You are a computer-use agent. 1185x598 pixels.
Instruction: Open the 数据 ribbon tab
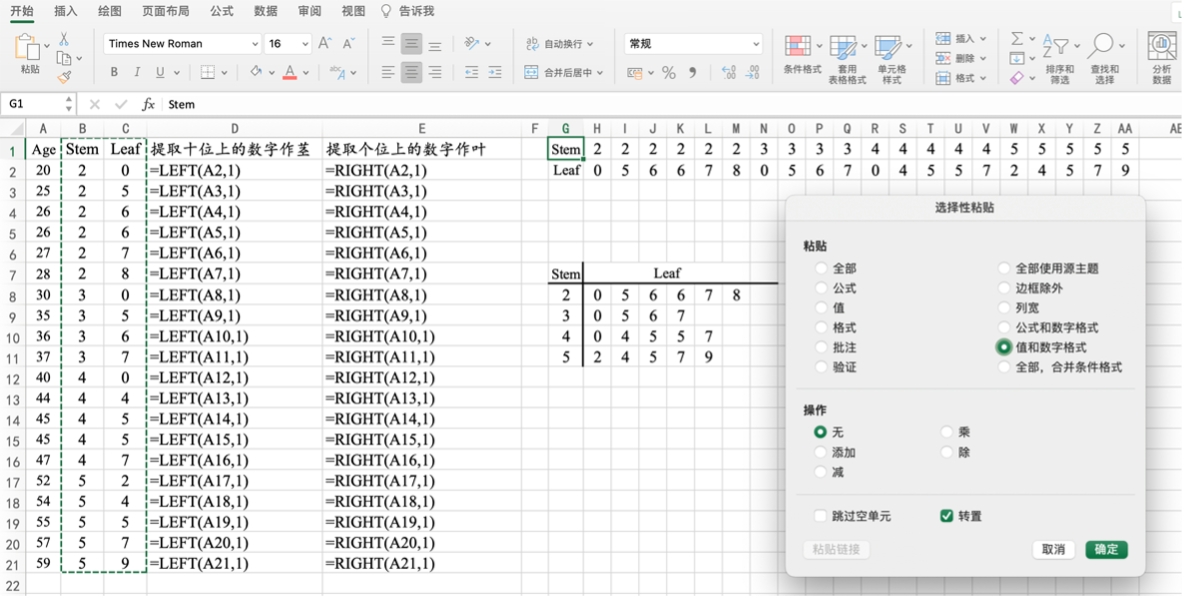(266, 11)
